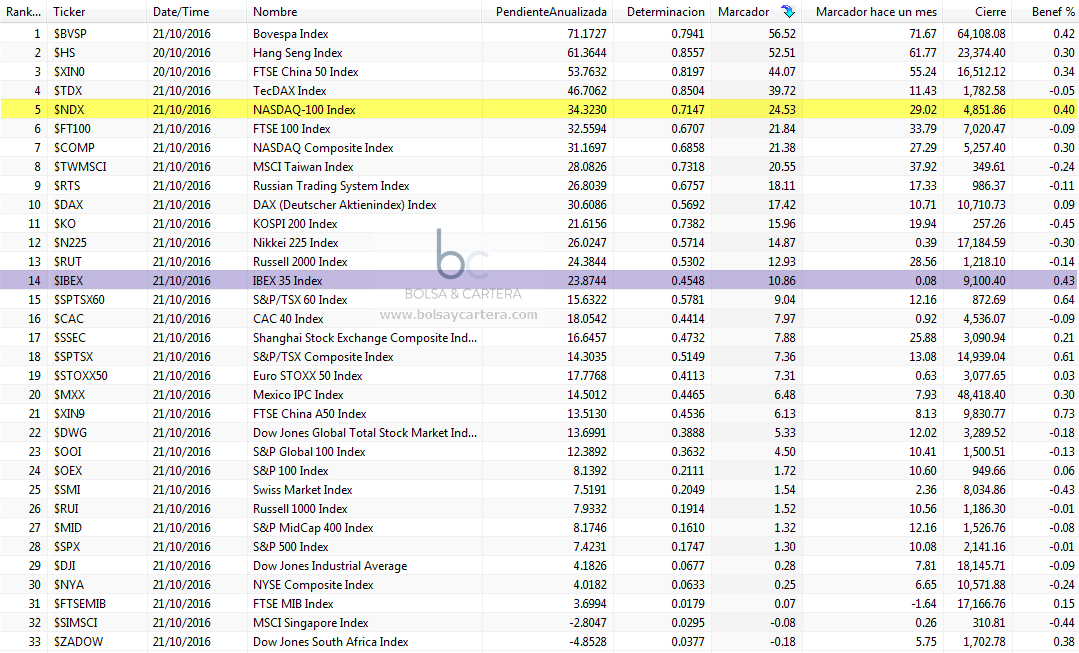Select 'Swiss Market Index'

pos(303,490)
